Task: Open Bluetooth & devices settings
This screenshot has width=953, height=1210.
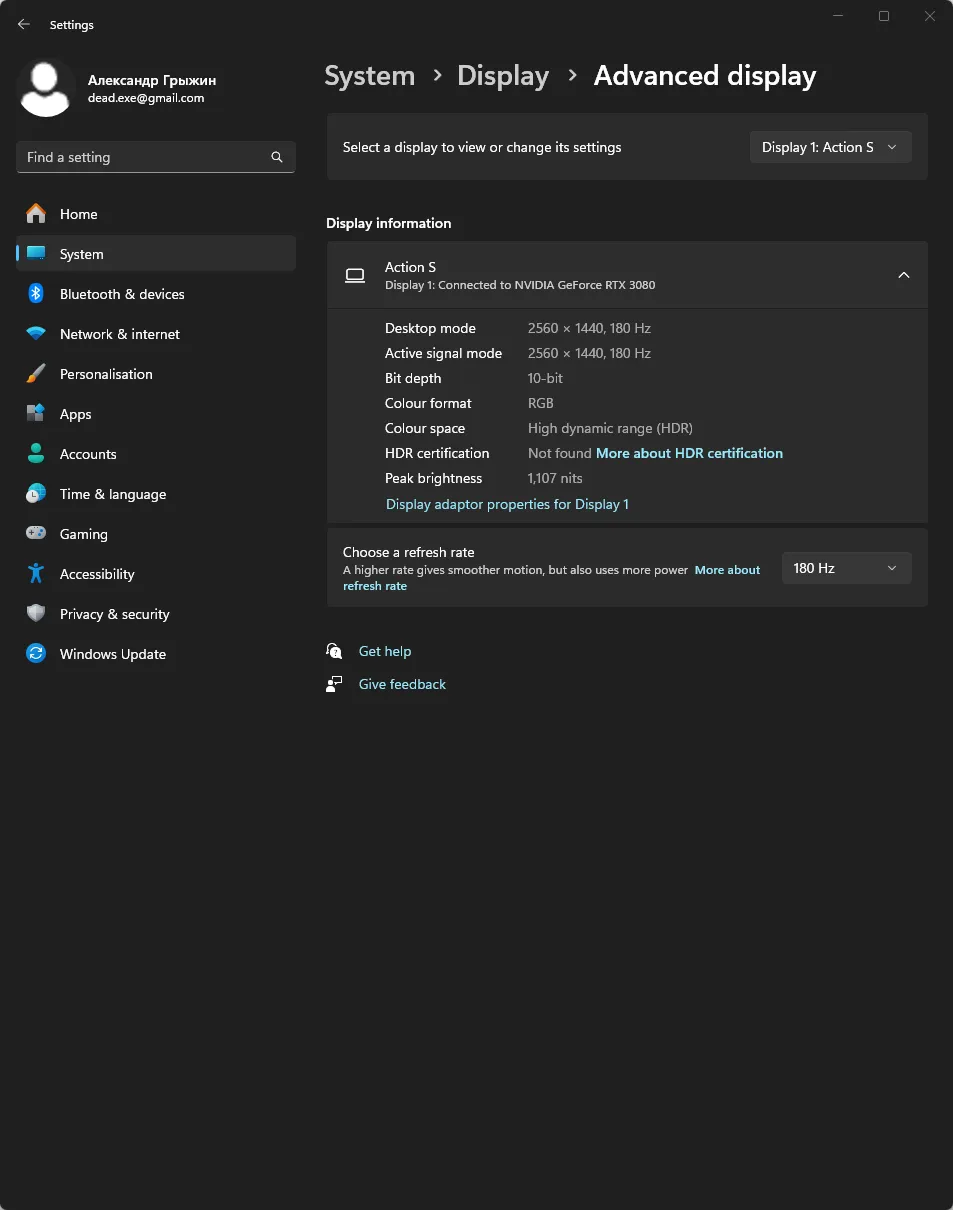Action: pyautogui.click(x=122, y=294)
